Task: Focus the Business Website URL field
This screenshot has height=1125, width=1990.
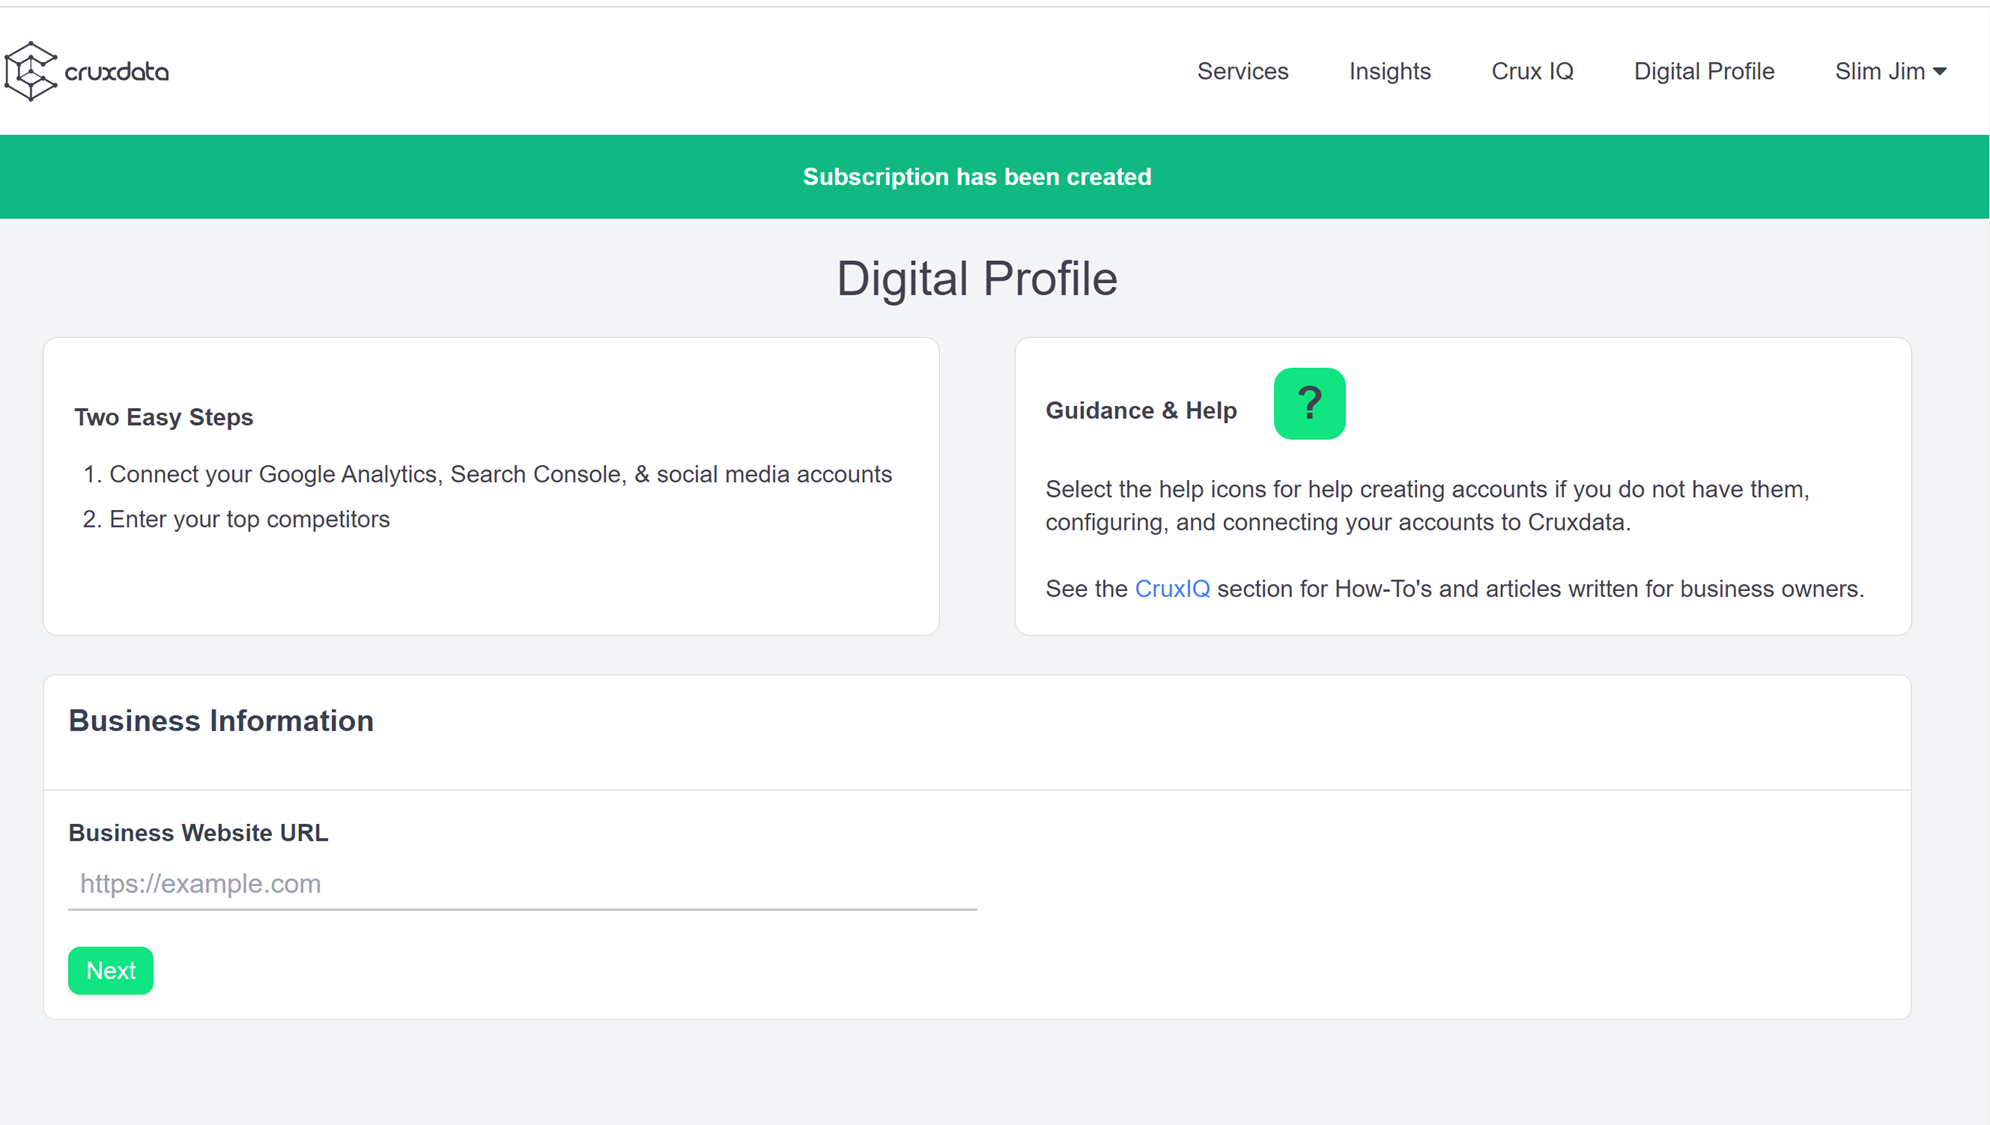Action: pyautogui.click(x=522, y=884)
